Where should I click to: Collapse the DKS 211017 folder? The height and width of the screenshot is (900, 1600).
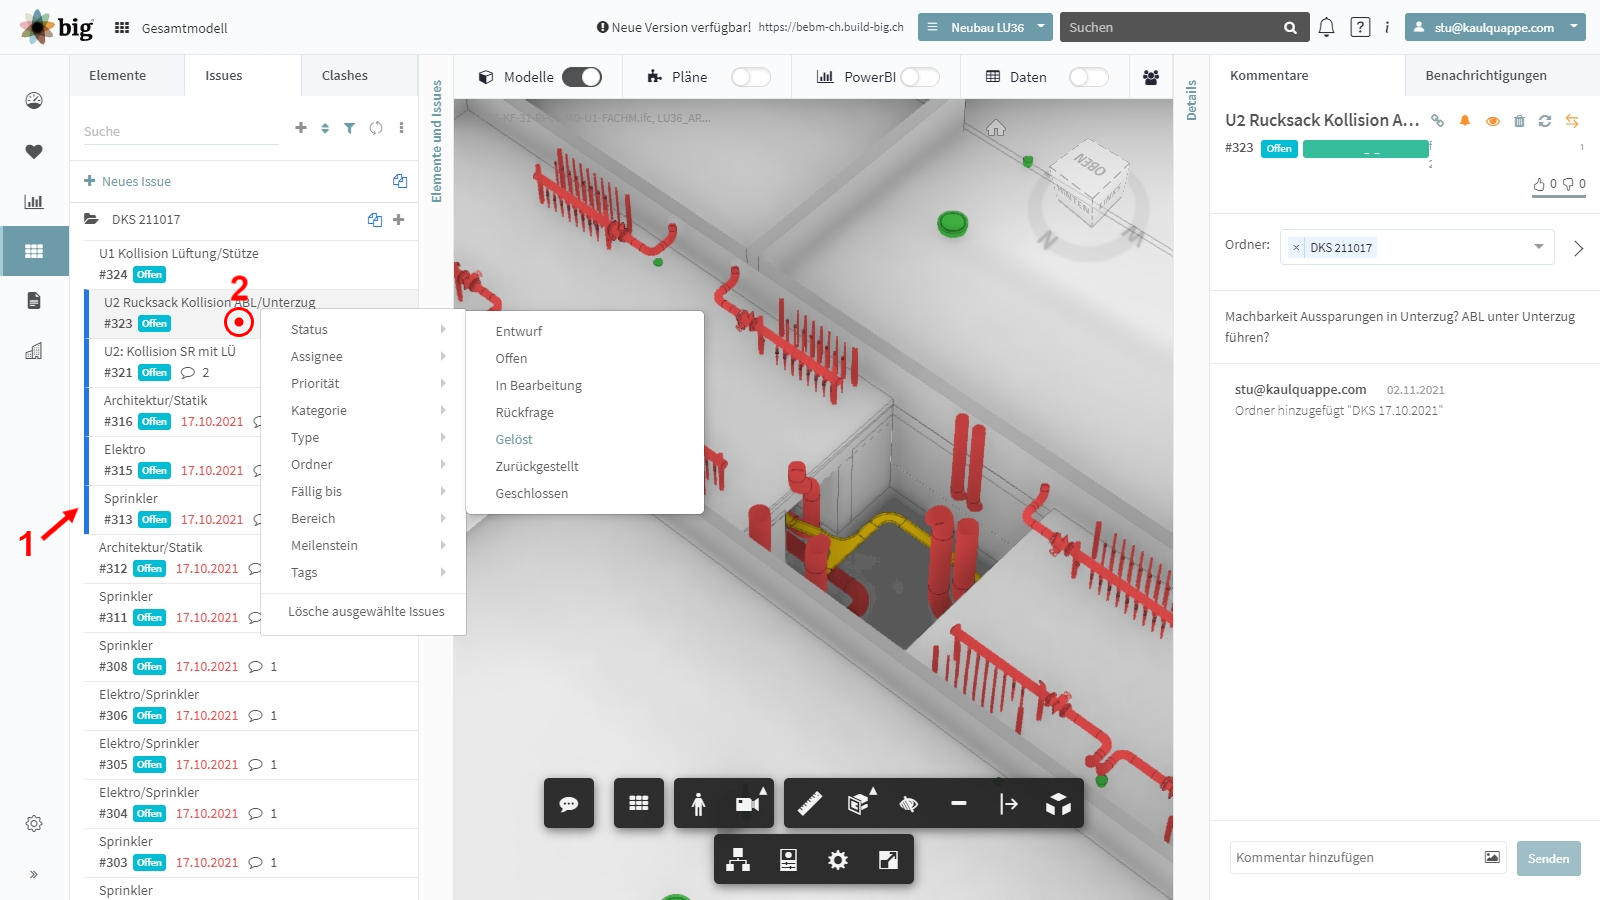(91, 219)
